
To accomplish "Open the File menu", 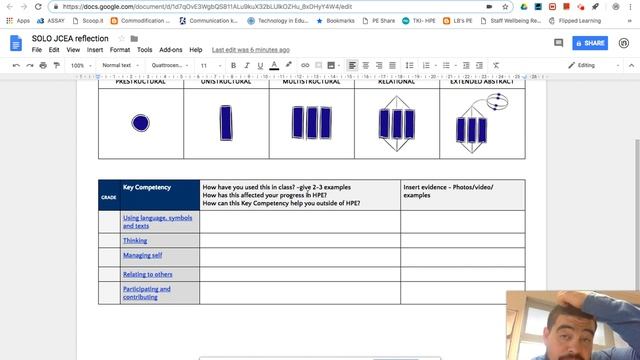I will click(37, 50).
